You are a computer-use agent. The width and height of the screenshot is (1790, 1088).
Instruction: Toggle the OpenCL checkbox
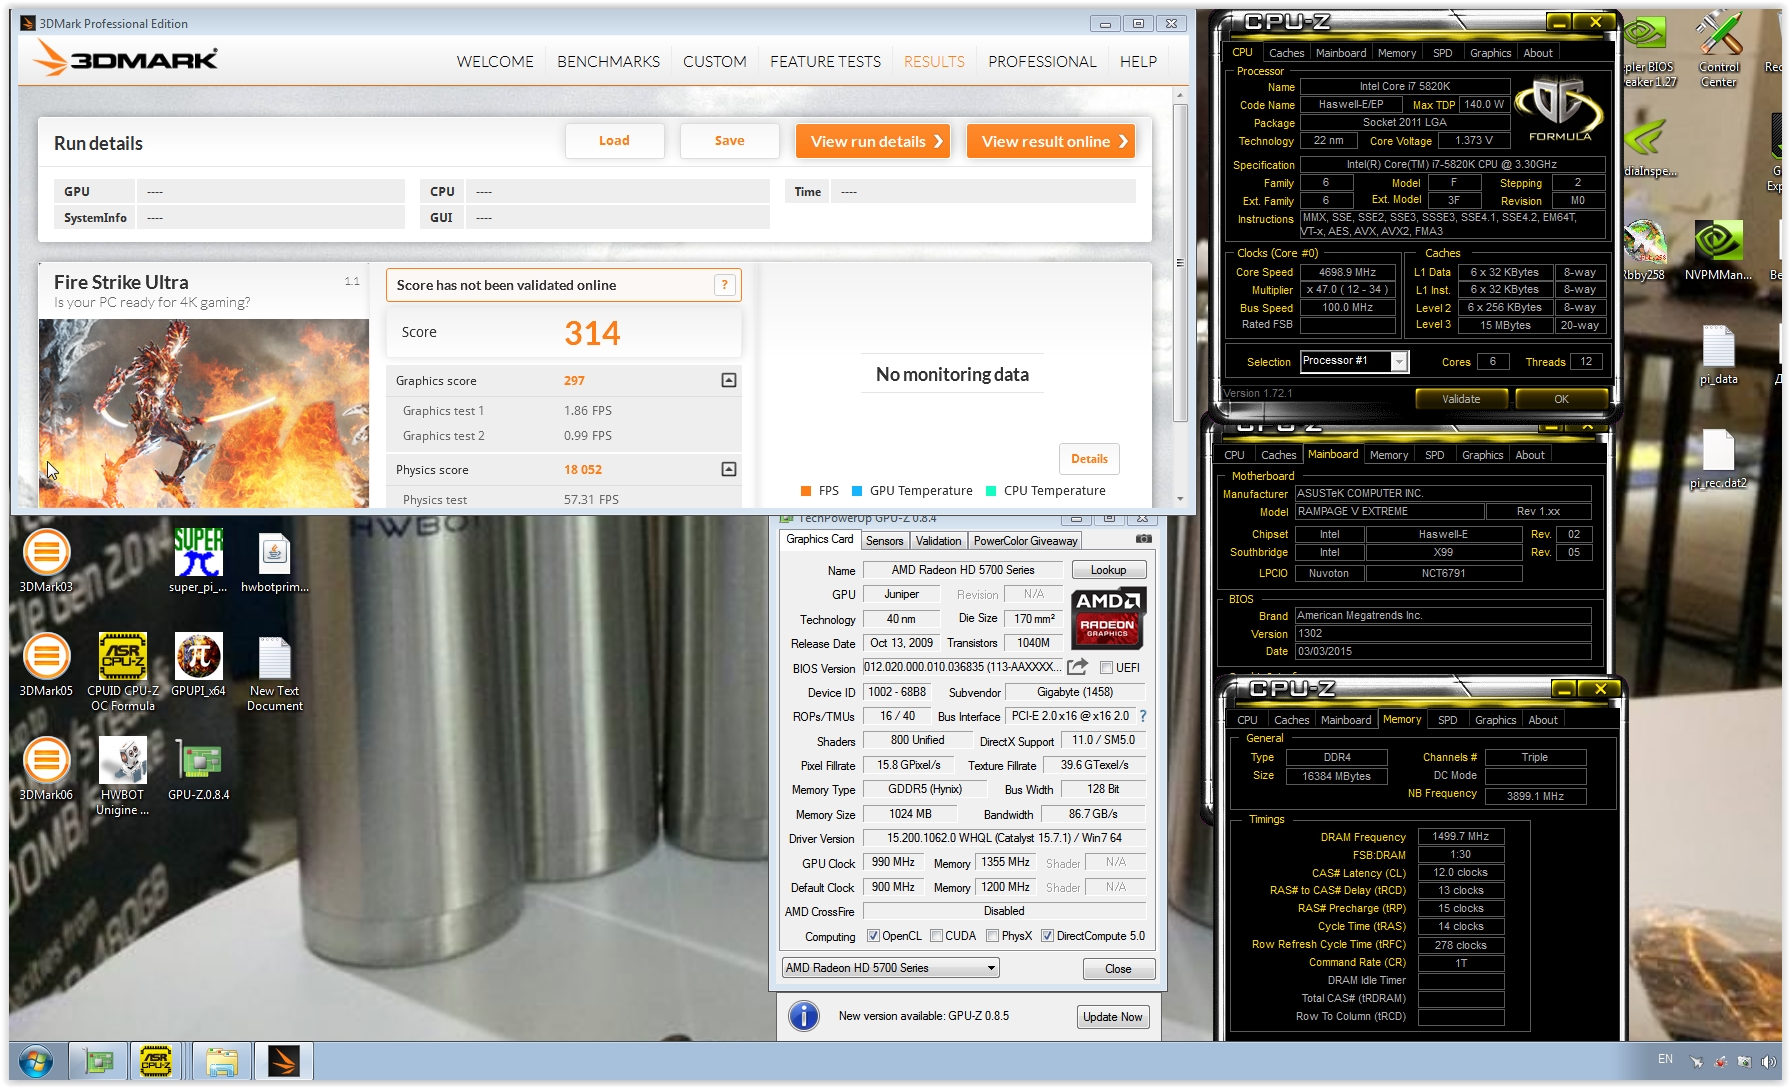click(x=873, y=936)
